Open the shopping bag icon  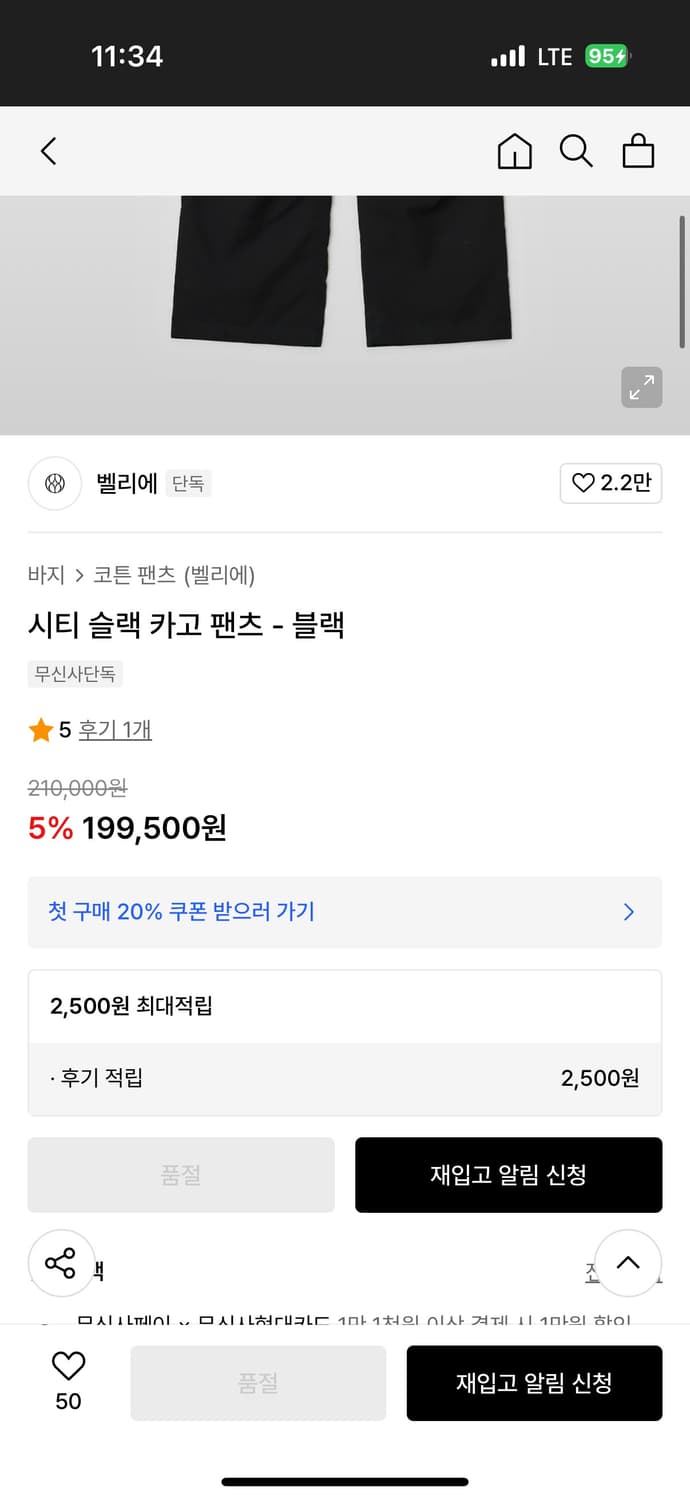(x=638, y=151)
